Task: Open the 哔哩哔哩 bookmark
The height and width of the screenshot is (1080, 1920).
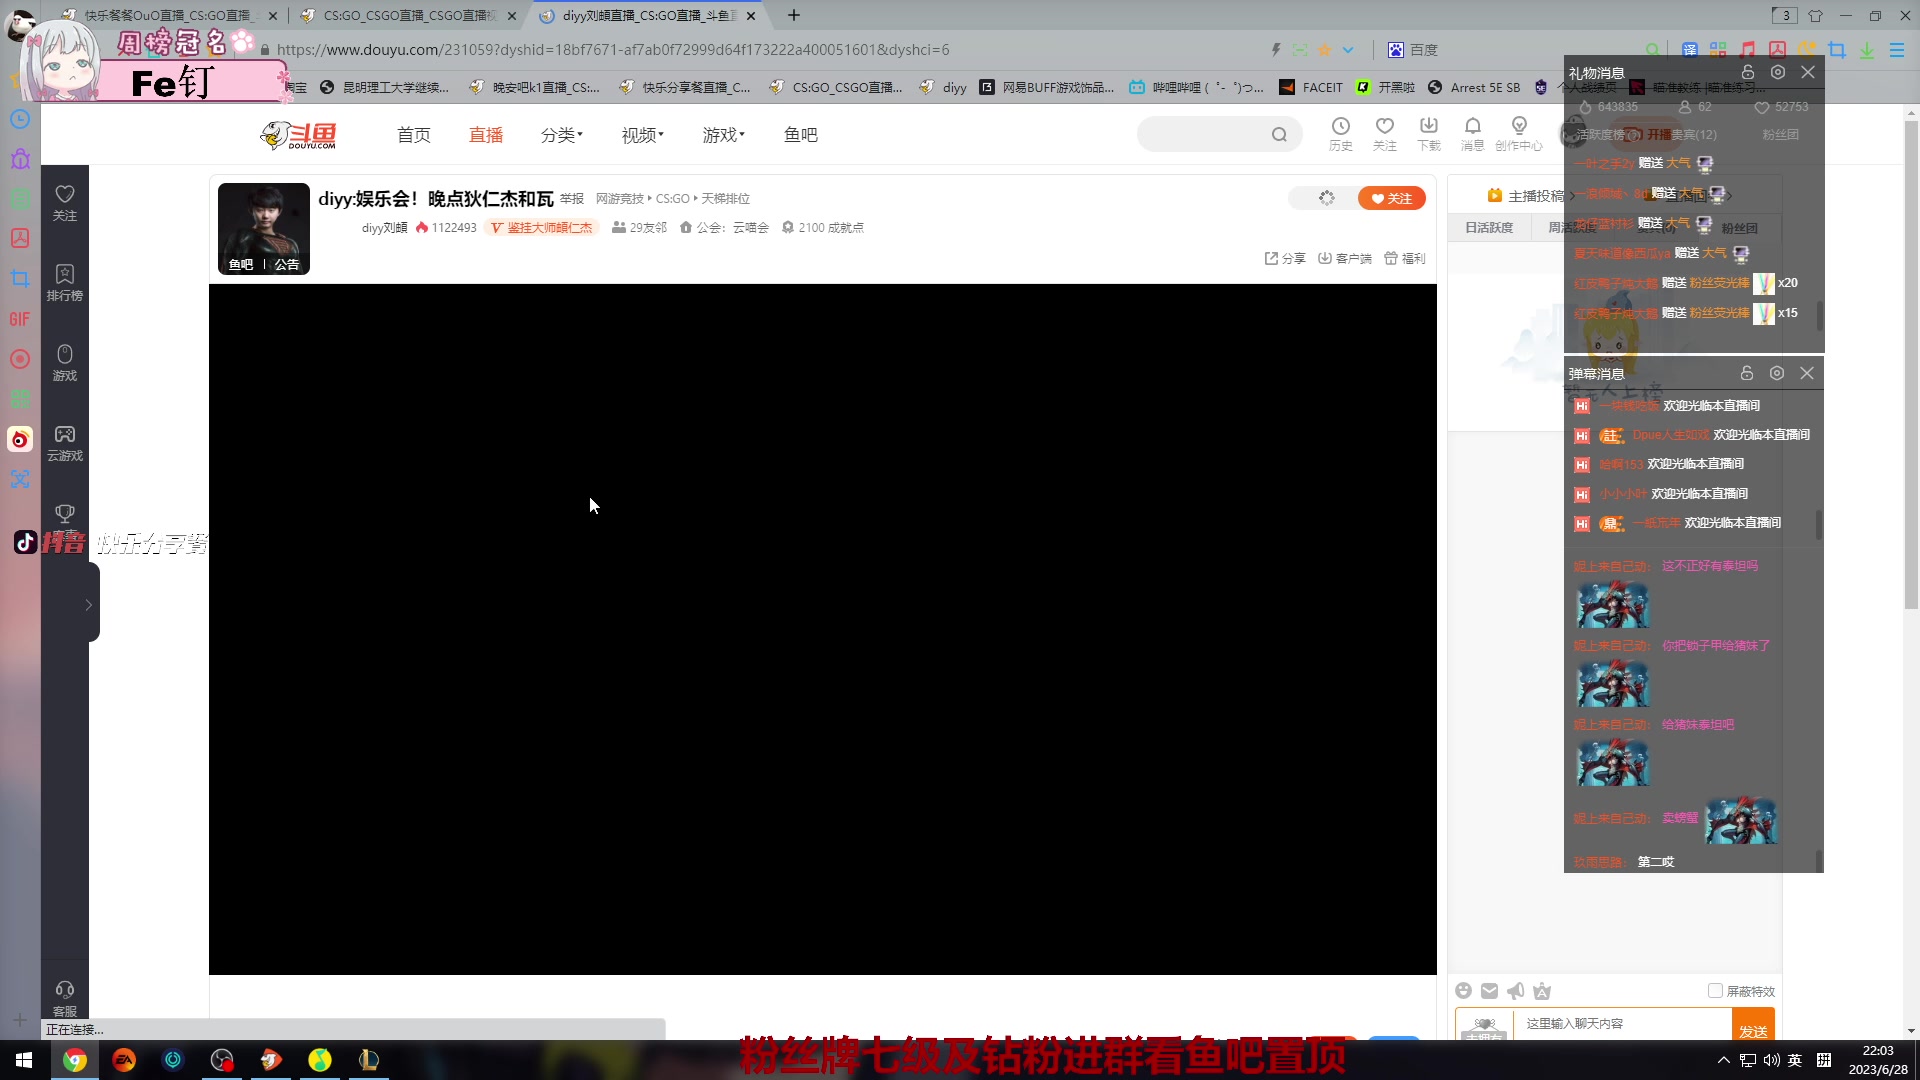Action: [1196, 88]
